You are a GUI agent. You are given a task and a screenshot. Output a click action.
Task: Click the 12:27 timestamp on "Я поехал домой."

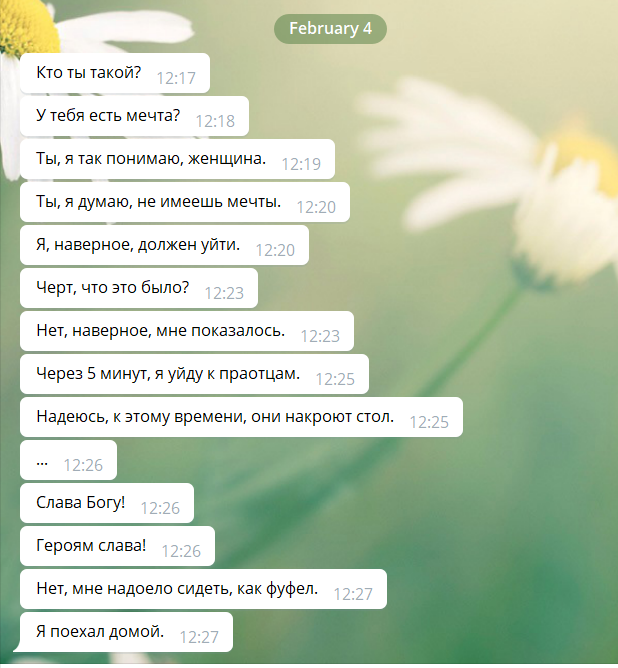click(x=199, y=637)
